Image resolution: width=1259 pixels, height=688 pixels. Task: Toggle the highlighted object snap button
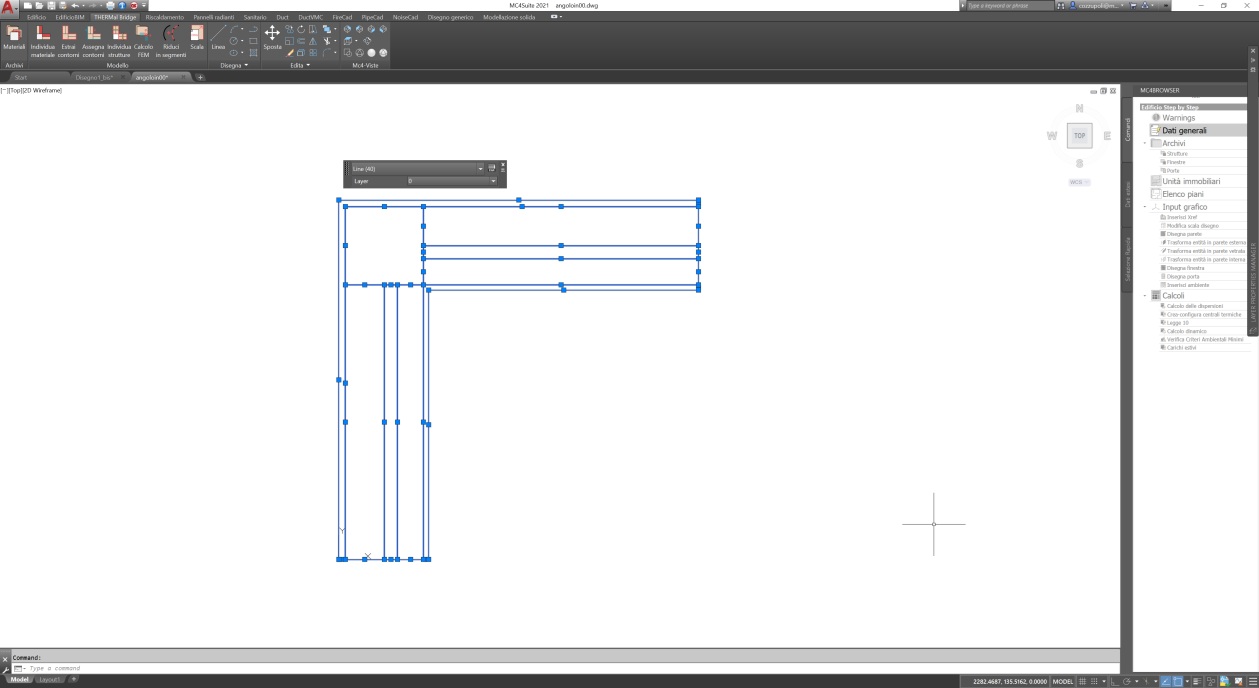pyautogui.click(x=1178, y=681)
